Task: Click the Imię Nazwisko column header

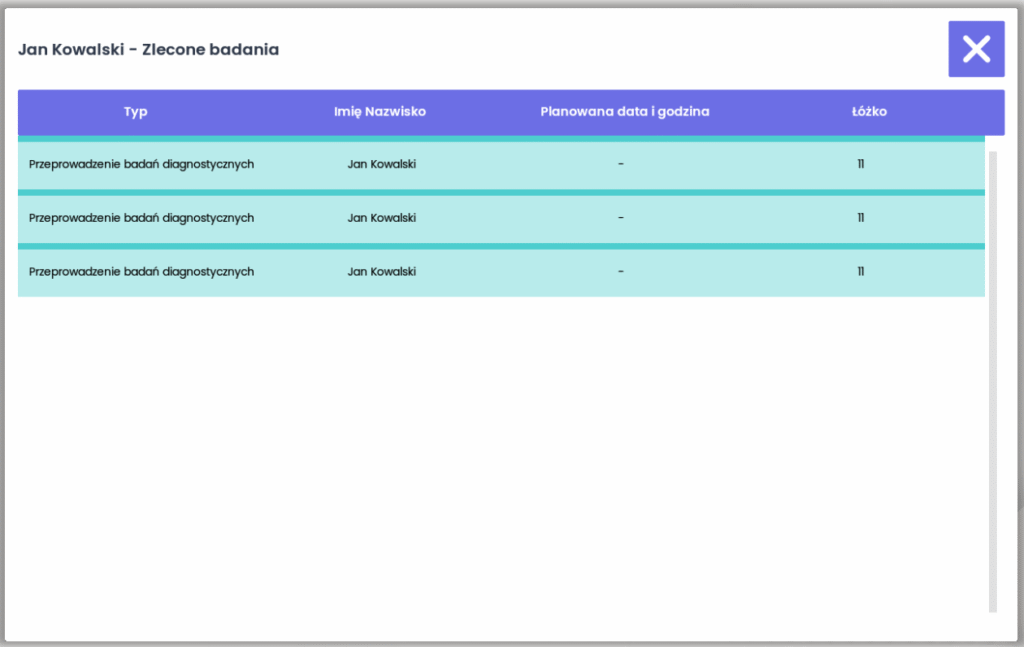Action: pos(380,112)
